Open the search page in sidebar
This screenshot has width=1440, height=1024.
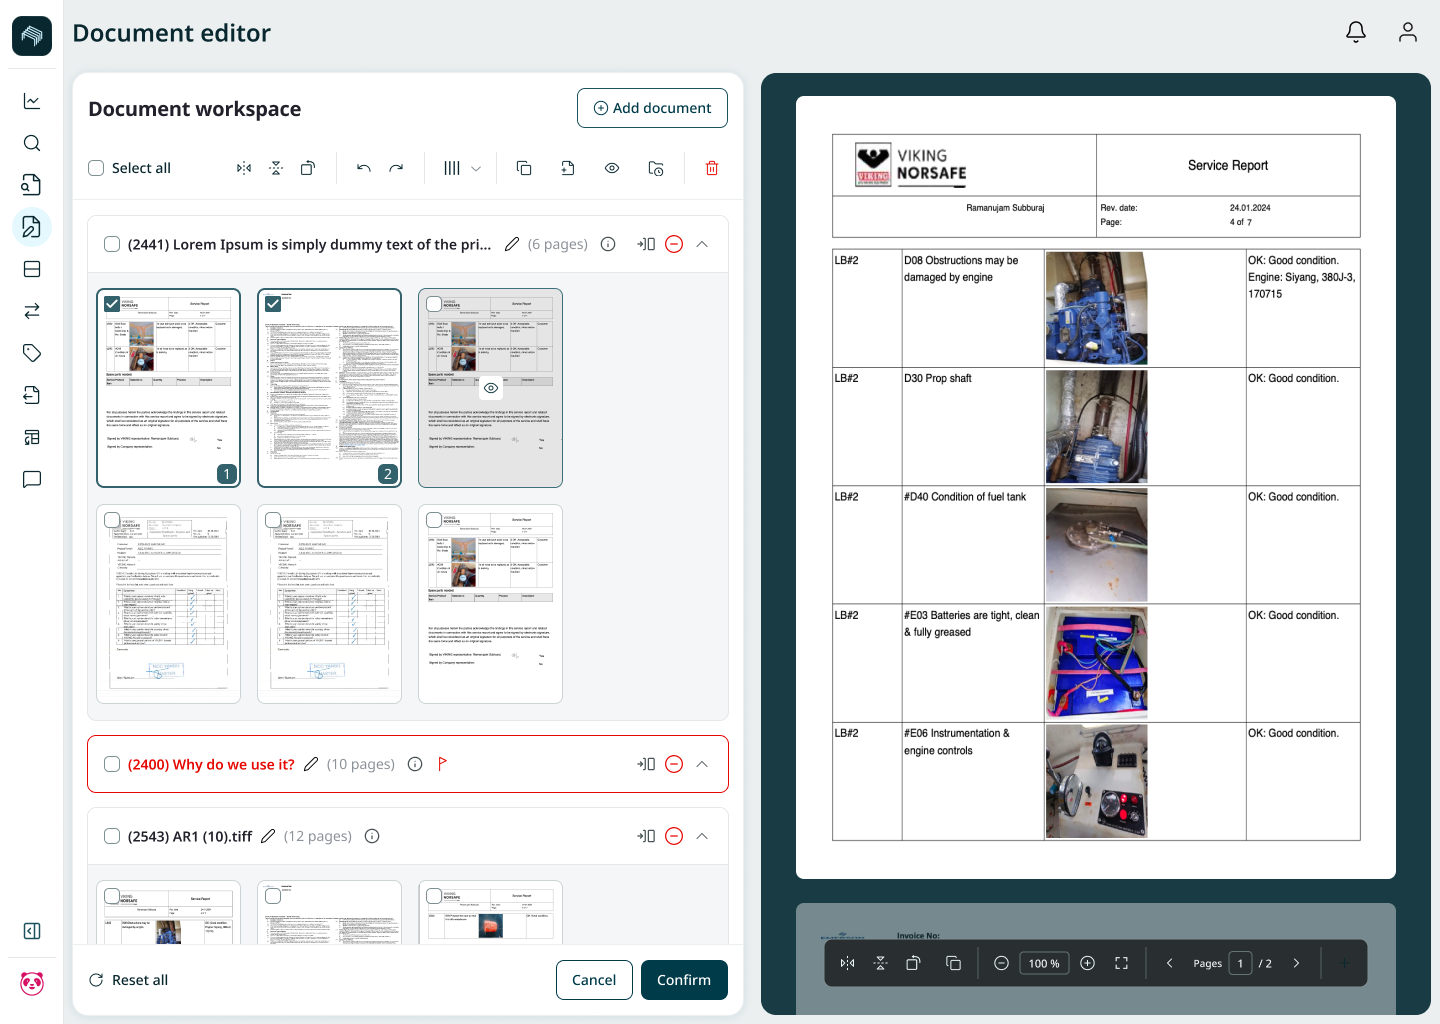32,143
